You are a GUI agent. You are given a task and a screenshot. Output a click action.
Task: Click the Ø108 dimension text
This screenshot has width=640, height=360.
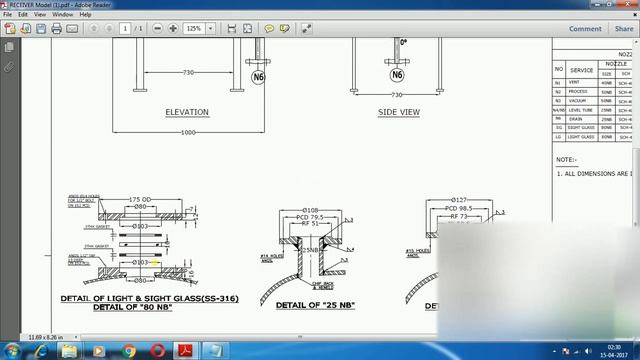point(310,211)
